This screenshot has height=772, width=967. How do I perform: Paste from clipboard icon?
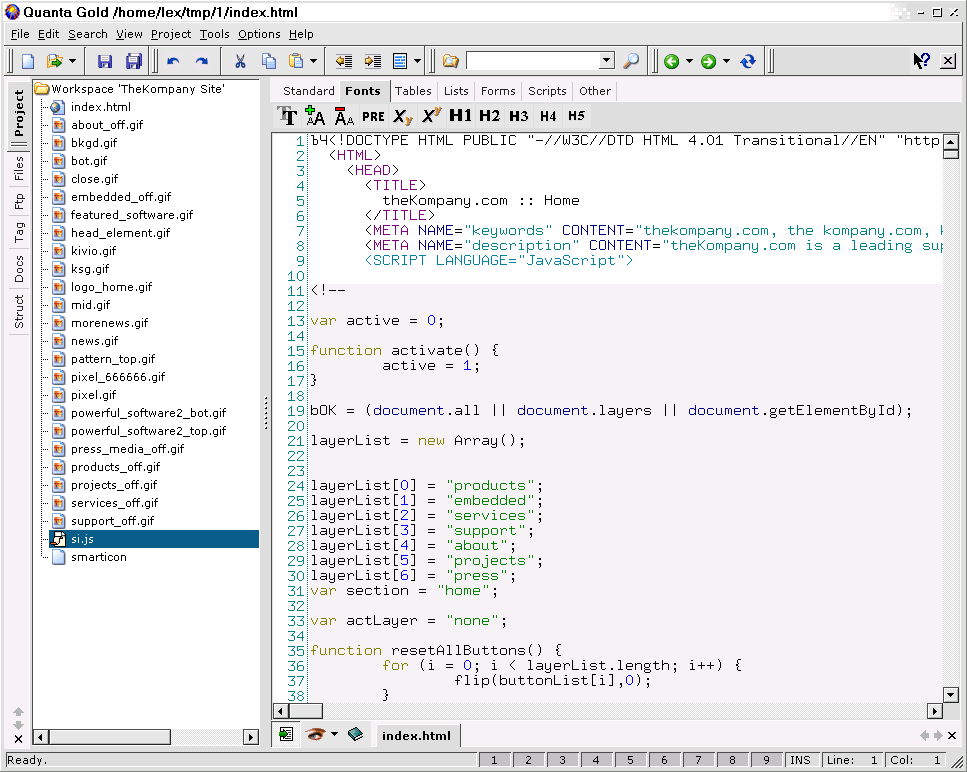click(297, 61)
